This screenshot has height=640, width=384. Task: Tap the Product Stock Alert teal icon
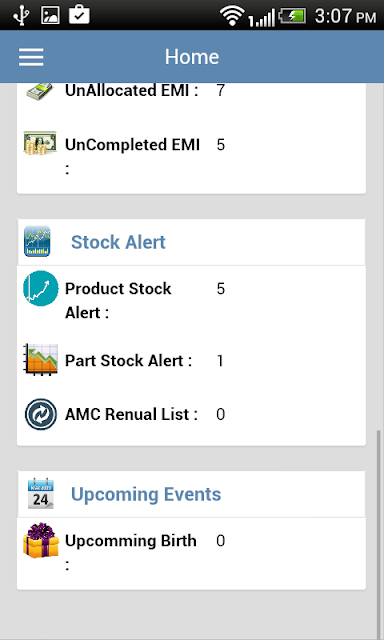pos(40,288)
